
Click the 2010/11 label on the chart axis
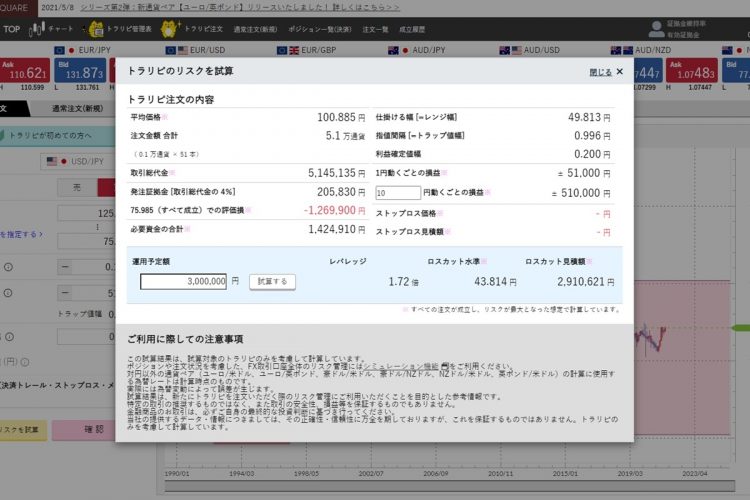pos(500,473)
